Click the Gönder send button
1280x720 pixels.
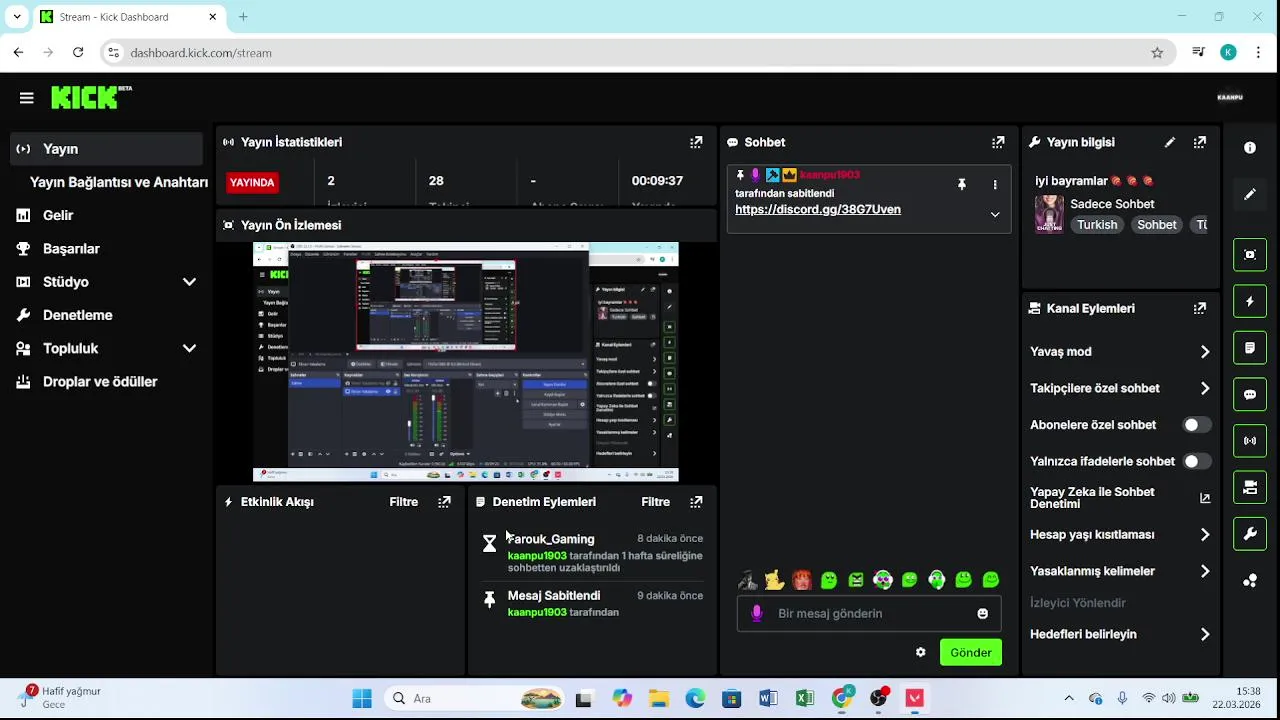click(x=971, y=652)
